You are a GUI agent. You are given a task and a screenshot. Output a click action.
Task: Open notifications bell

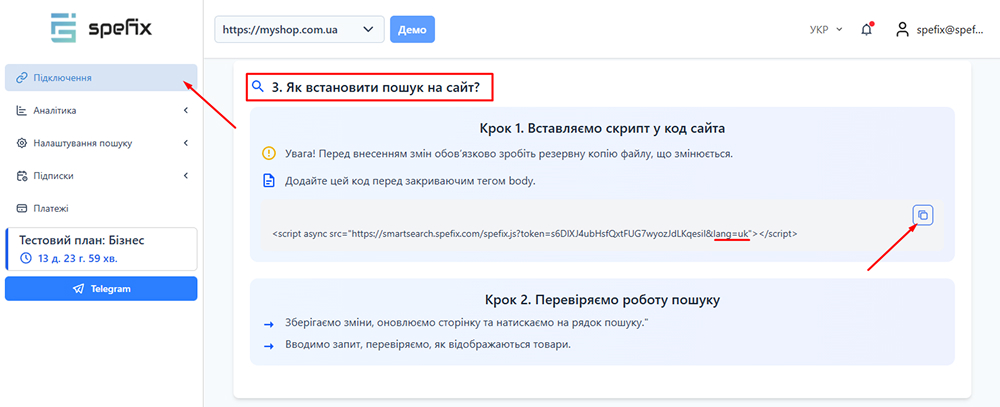point(866,29)
